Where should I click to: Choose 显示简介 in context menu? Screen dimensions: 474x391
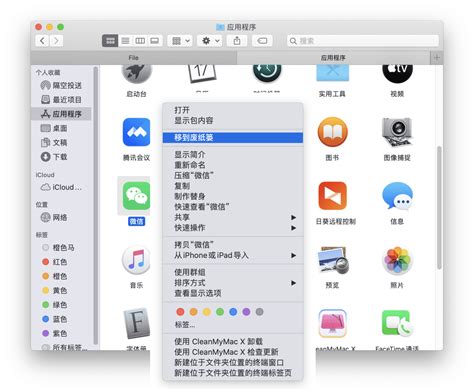pos(233,154)
